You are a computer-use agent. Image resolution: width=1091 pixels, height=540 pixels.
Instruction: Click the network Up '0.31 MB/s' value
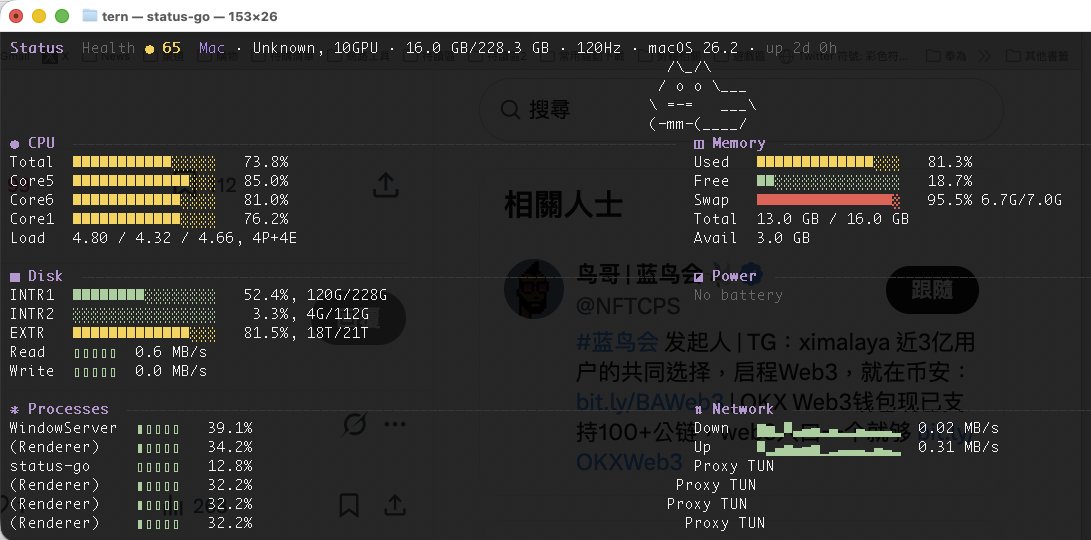[959, 447]
